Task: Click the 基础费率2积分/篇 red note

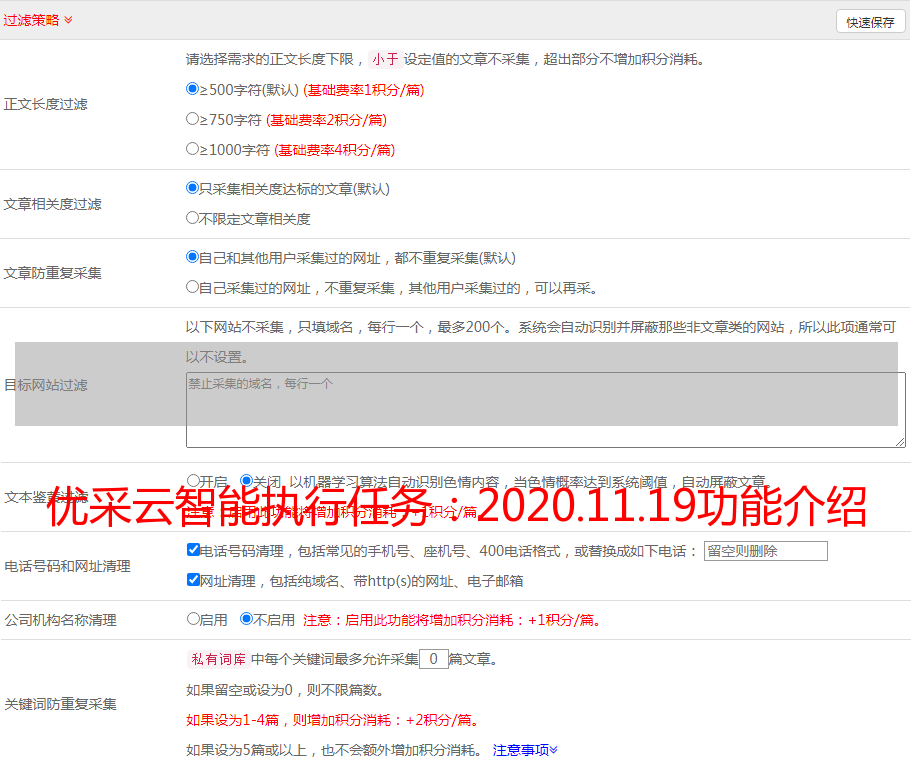Action: 326,120
